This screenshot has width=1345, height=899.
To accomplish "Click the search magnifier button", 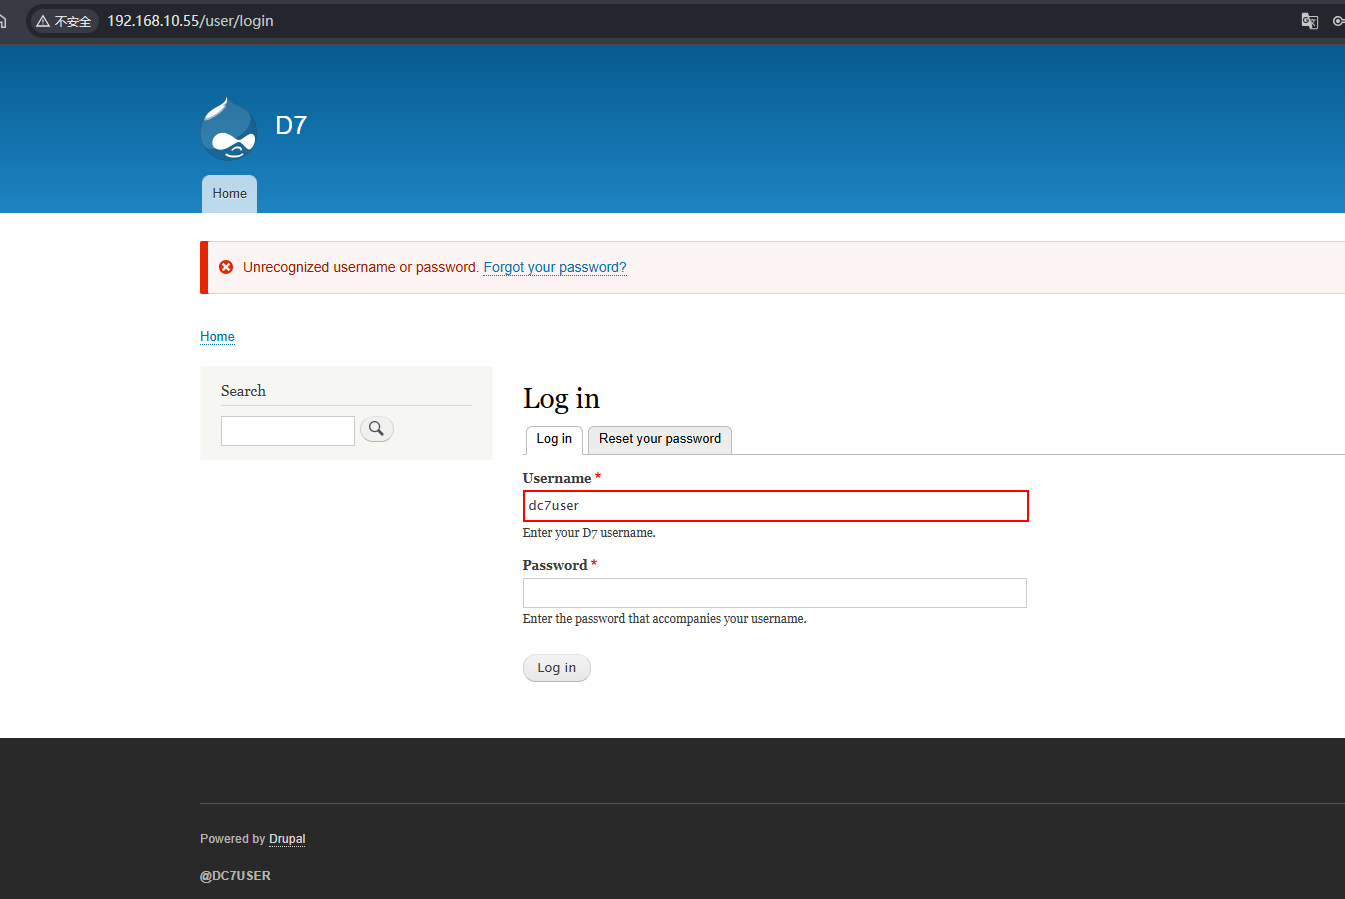I will tap(376, 429).
